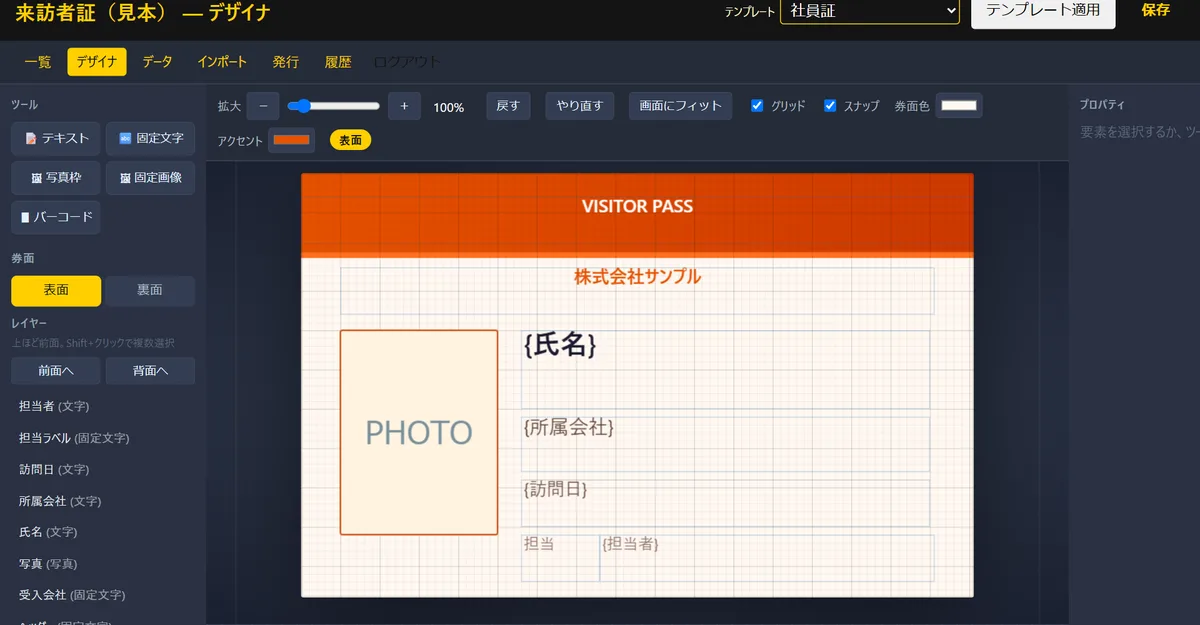Select the バーコード barcode tool
Viewport: 1200px width, 625px height.
56,217
